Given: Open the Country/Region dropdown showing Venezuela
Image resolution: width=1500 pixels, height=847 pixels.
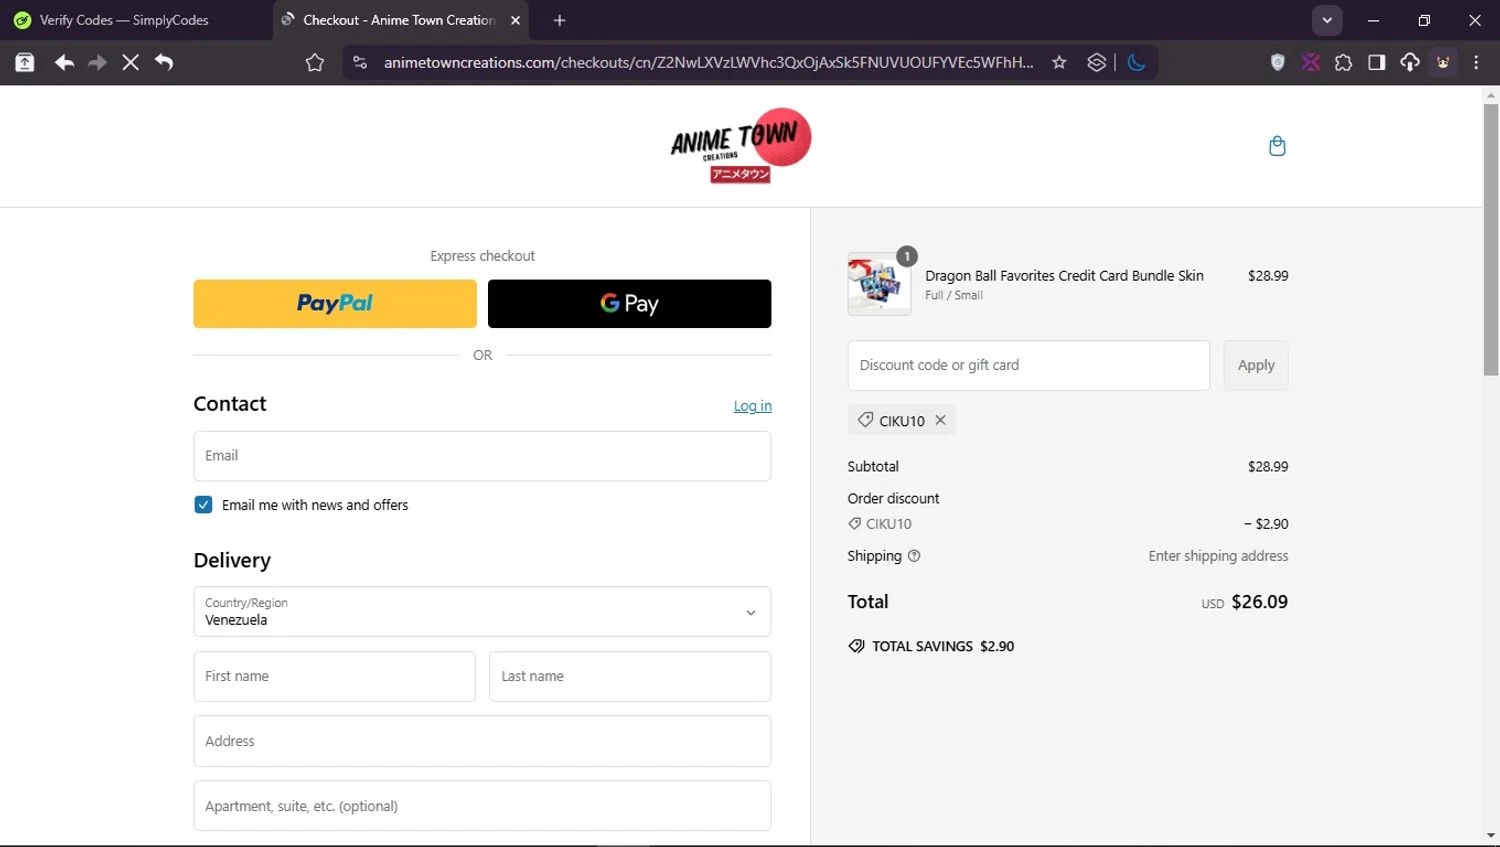Looking at the screenshot, I should coord(482,611).
